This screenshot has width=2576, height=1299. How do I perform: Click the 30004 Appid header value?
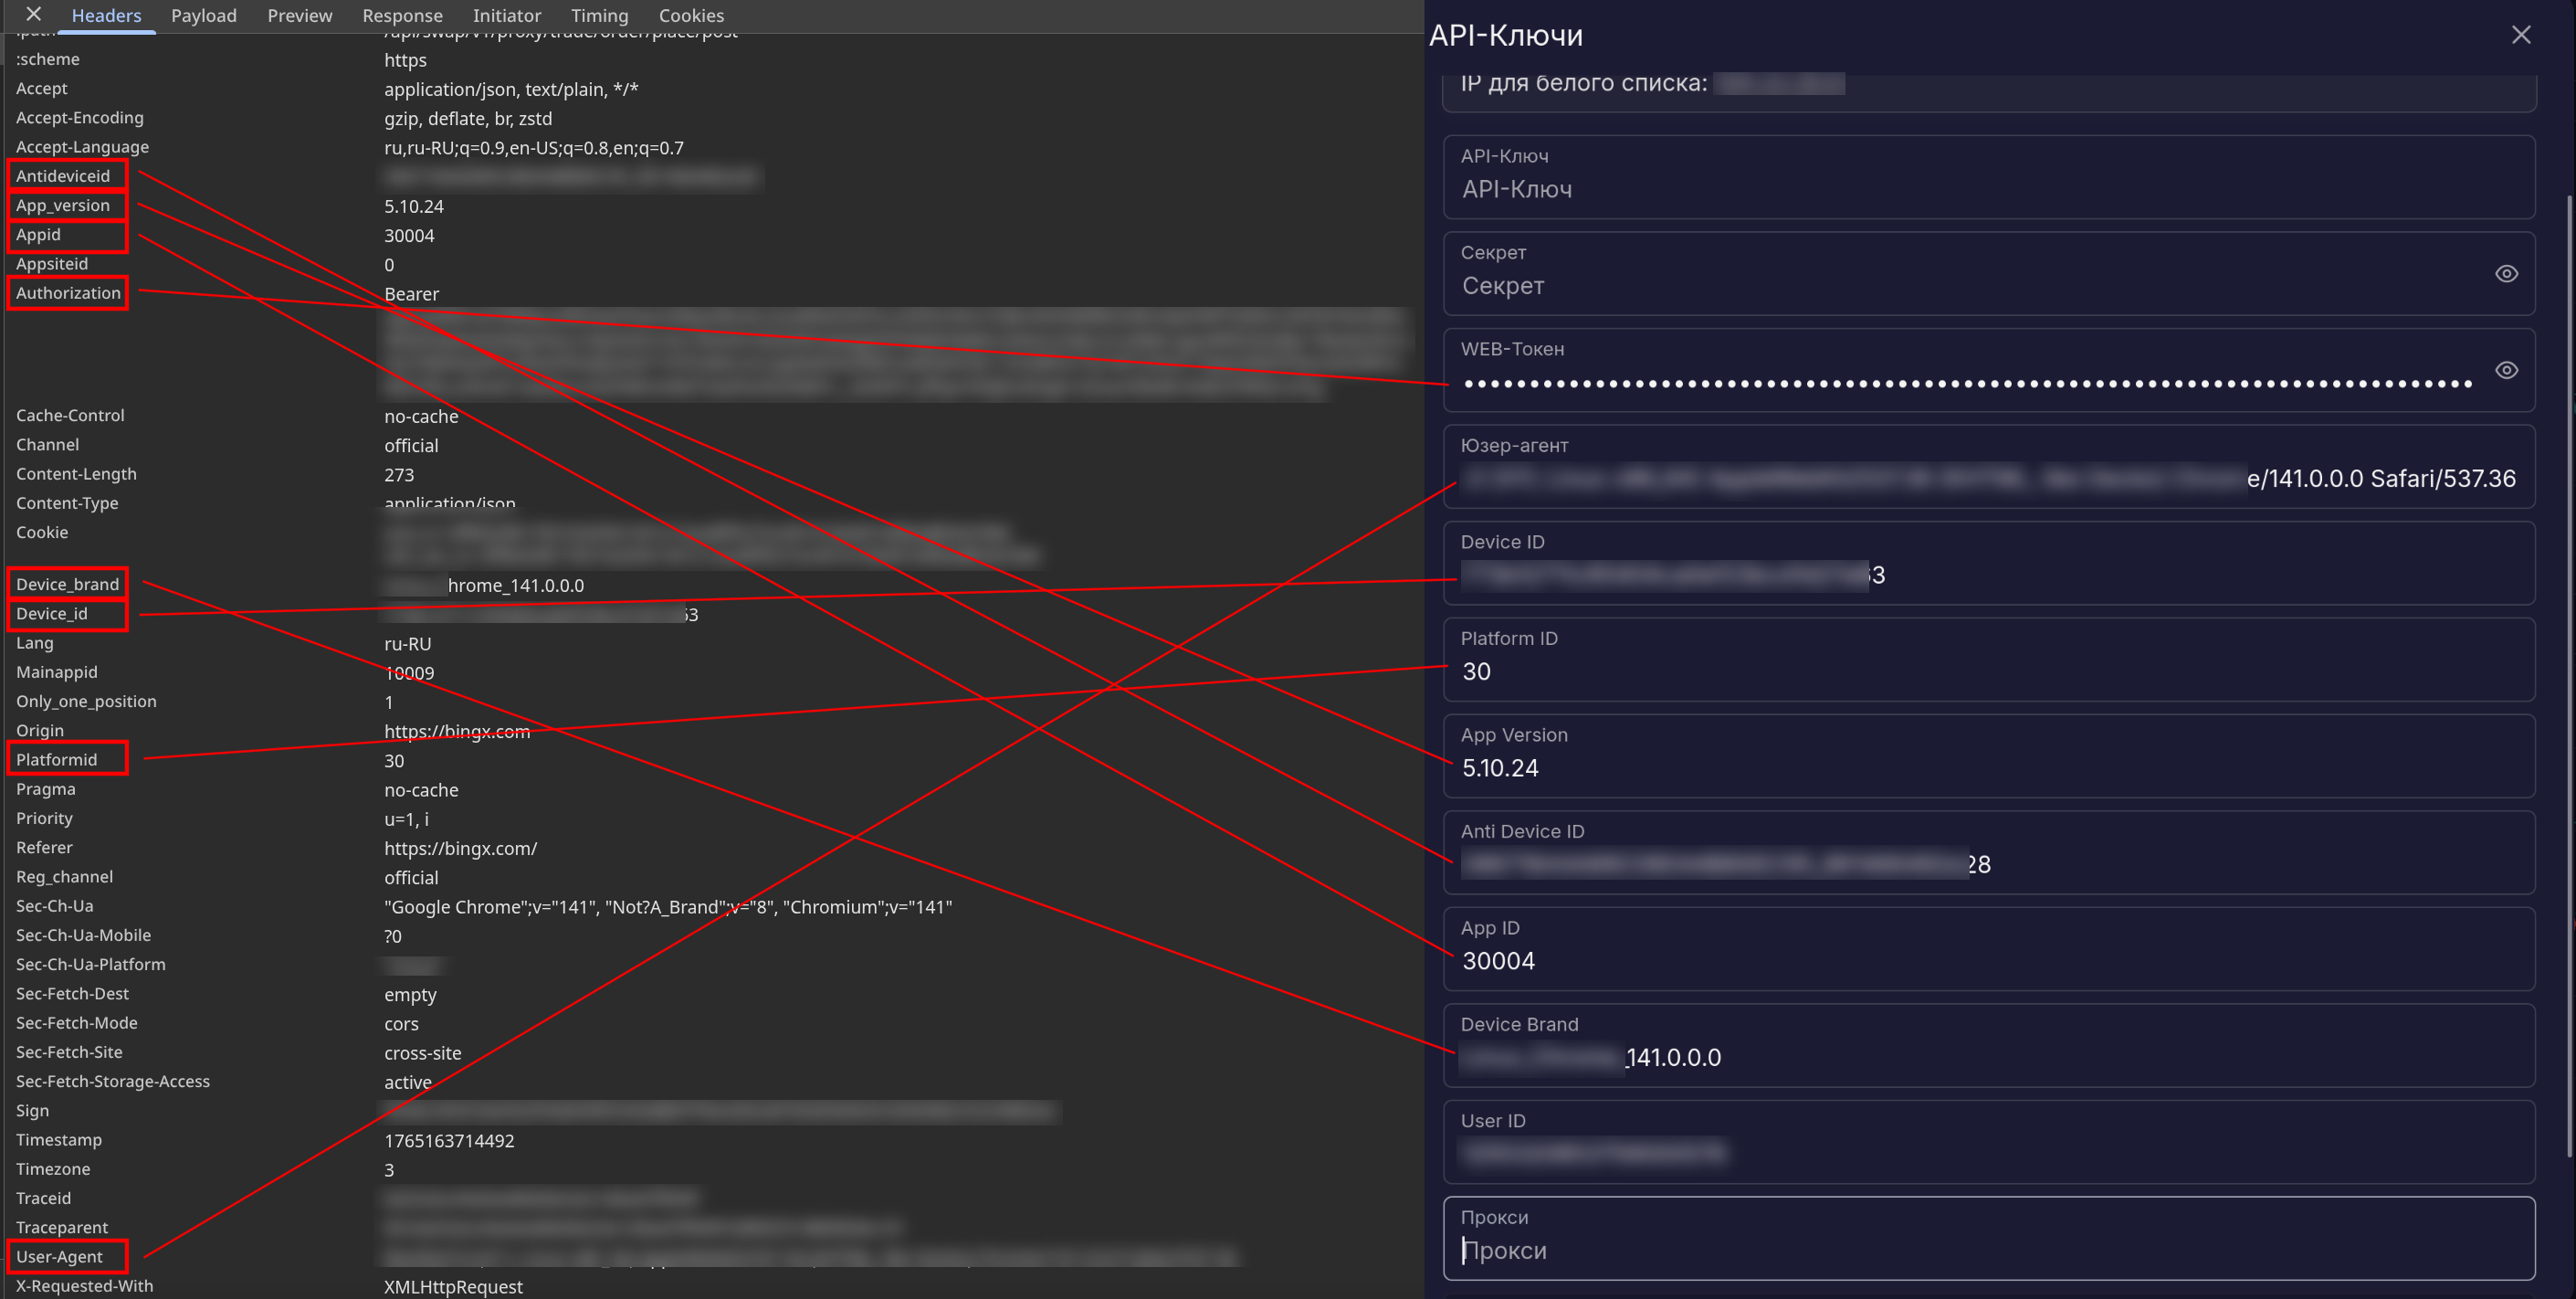[409, 235]
